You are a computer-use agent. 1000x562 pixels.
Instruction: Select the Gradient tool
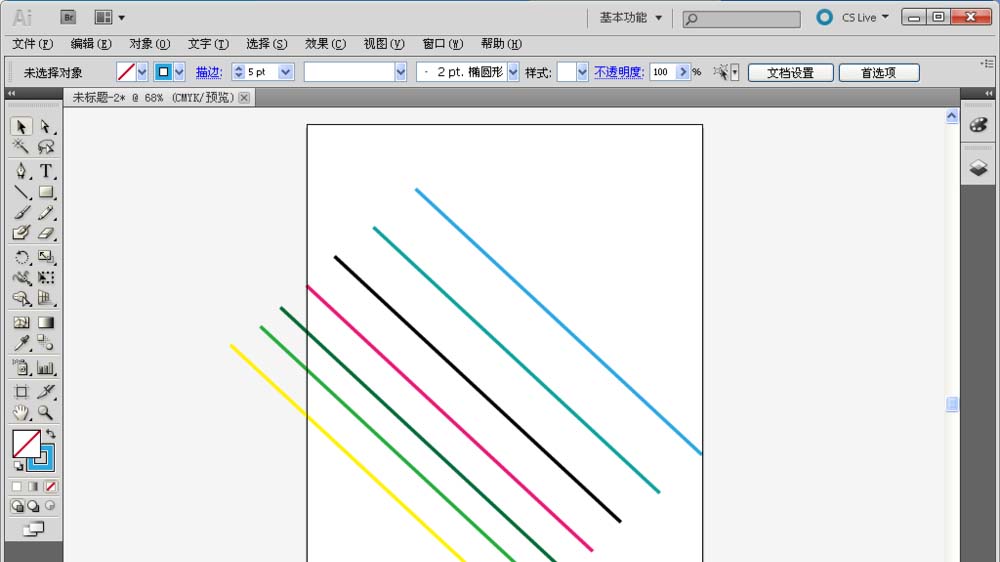click(x=45, y=322)
